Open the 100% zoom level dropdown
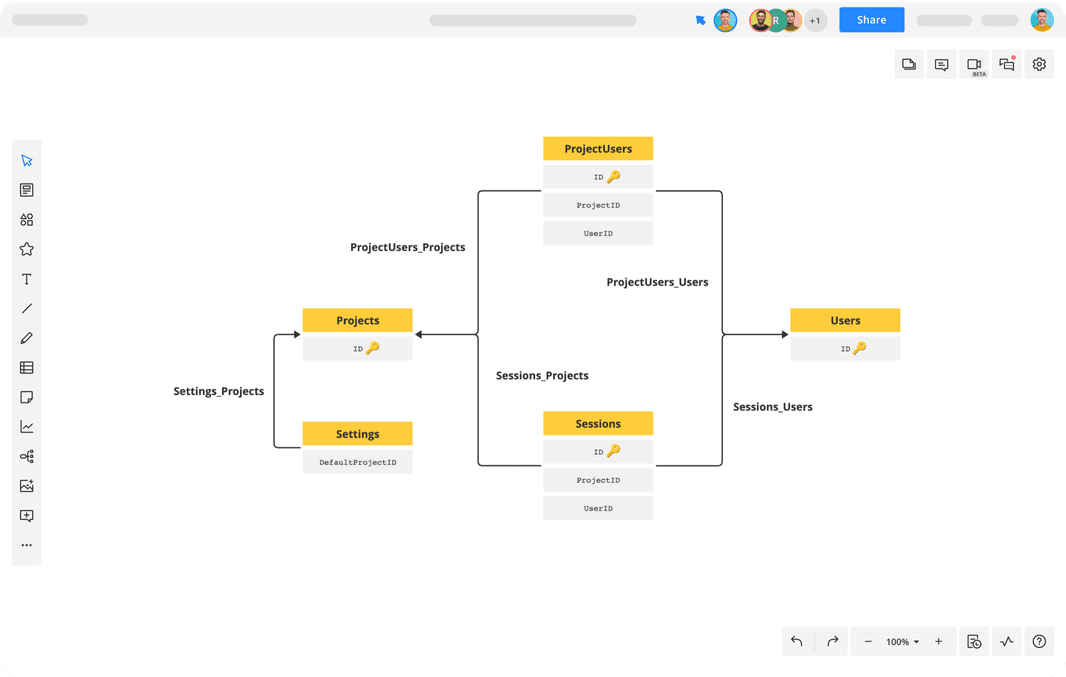Image resolution: width=1066 pixels, height=677 pixels. point(902,642)
